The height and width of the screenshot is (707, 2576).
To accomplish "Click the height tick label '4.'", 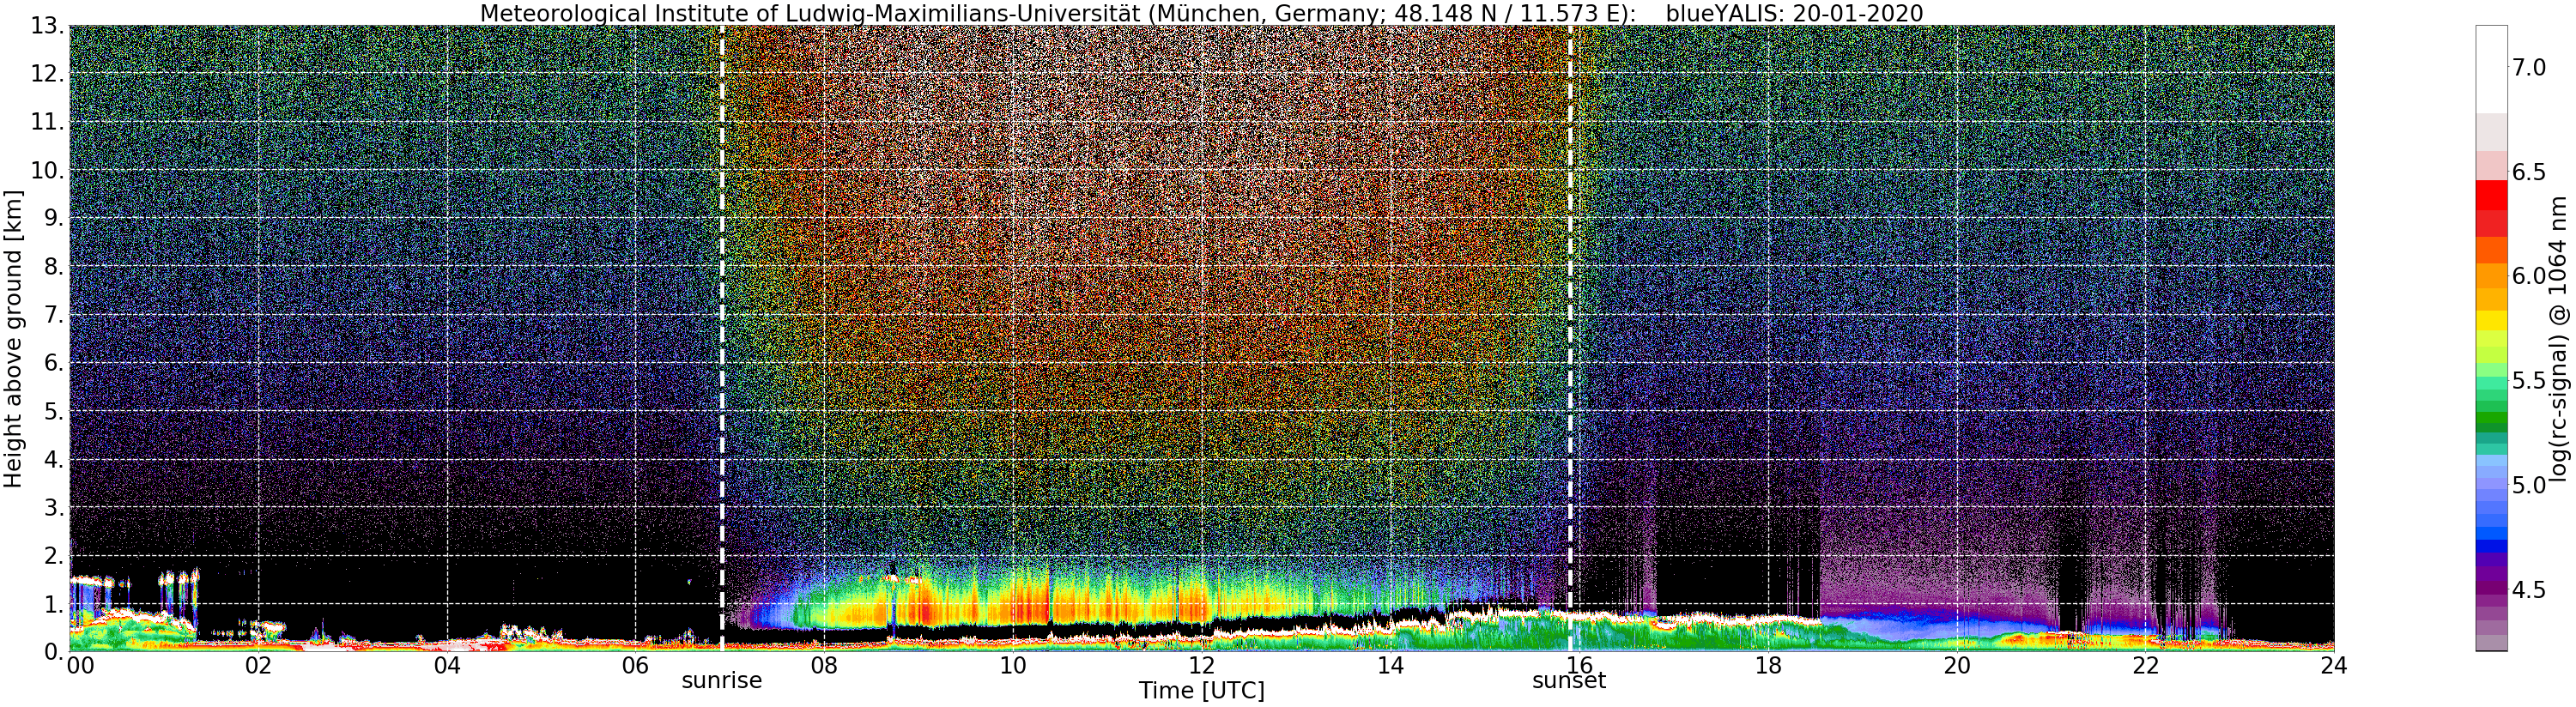I will 52,459.
